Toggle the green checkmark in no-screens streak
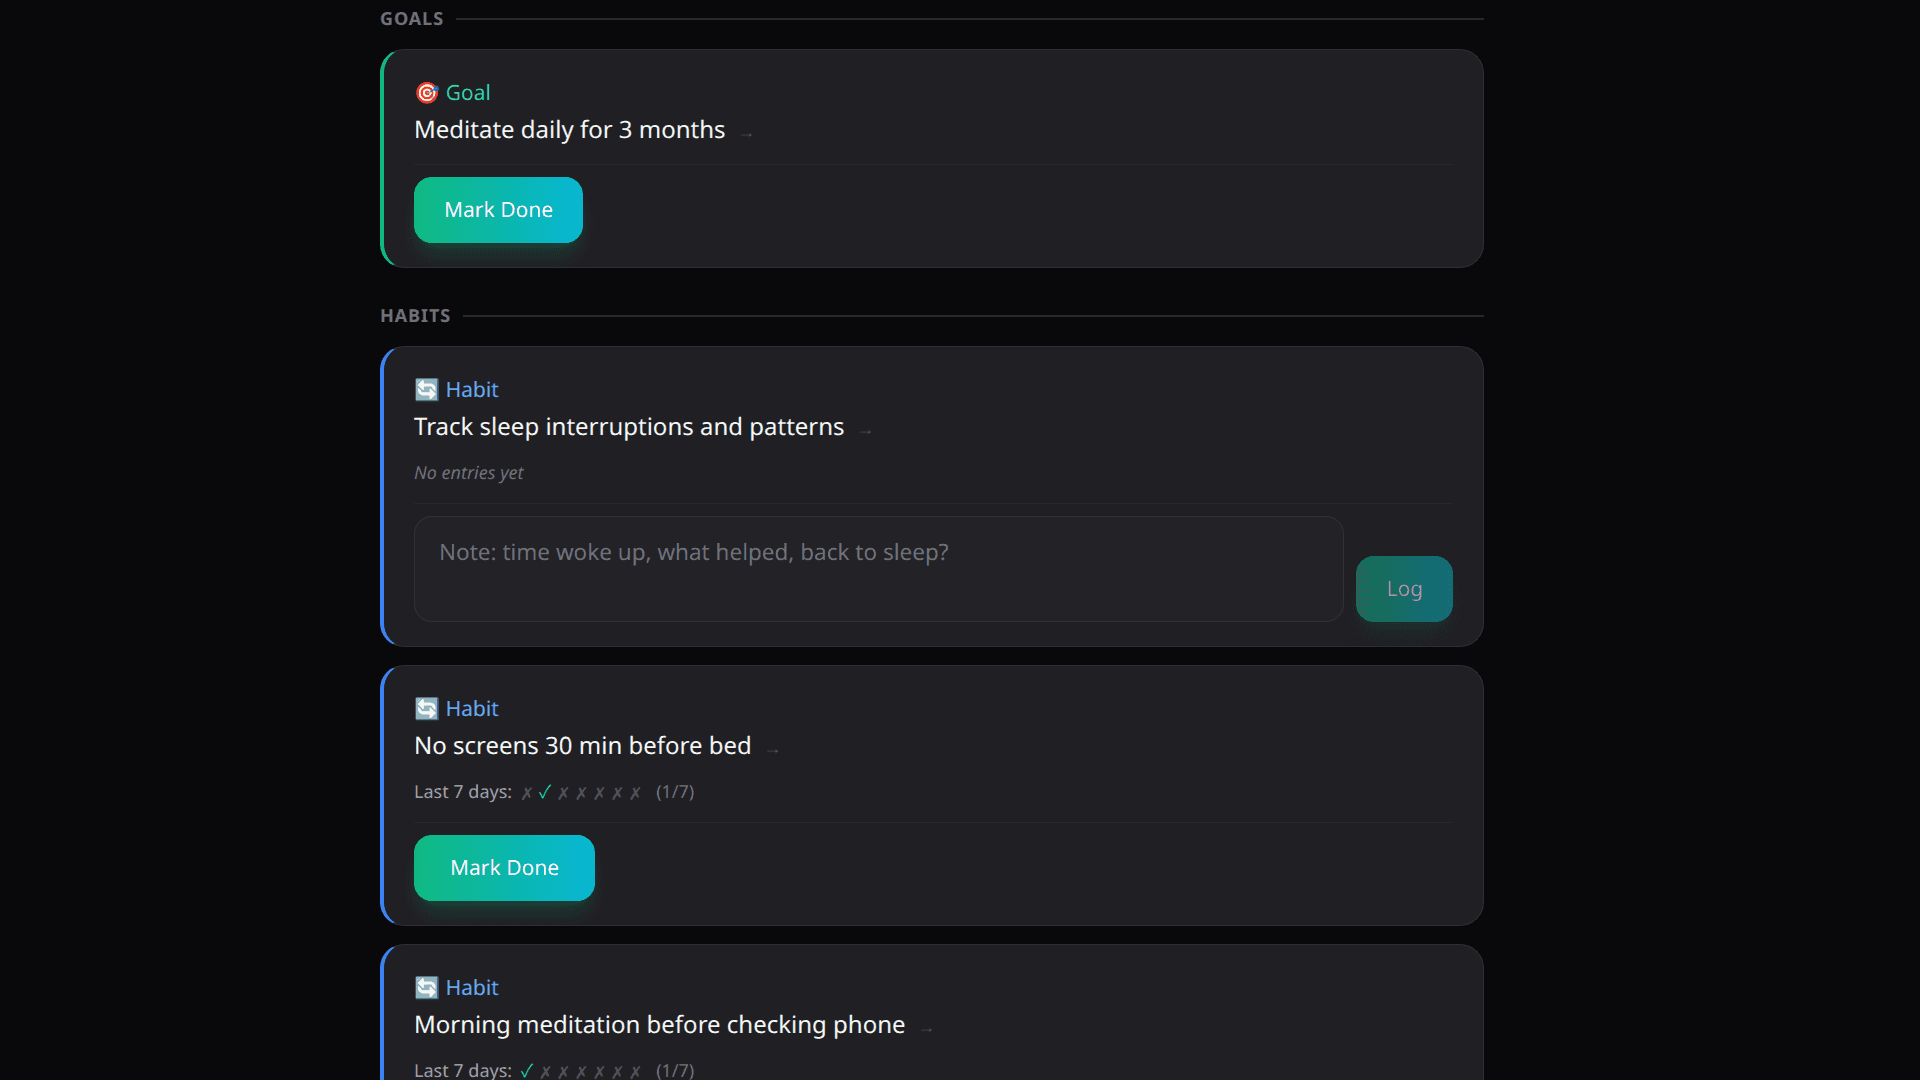 click(x=543, y=791)
